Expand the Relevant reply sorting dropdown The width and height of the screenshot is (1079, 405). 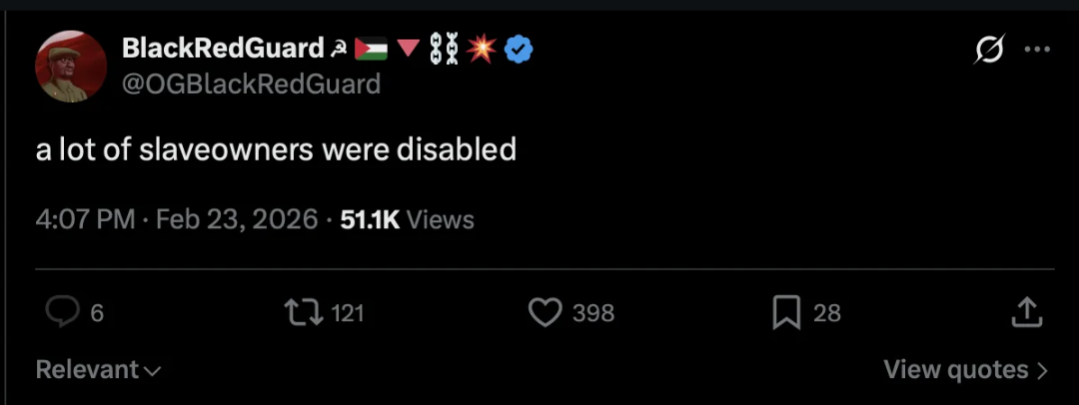point(98,370)
